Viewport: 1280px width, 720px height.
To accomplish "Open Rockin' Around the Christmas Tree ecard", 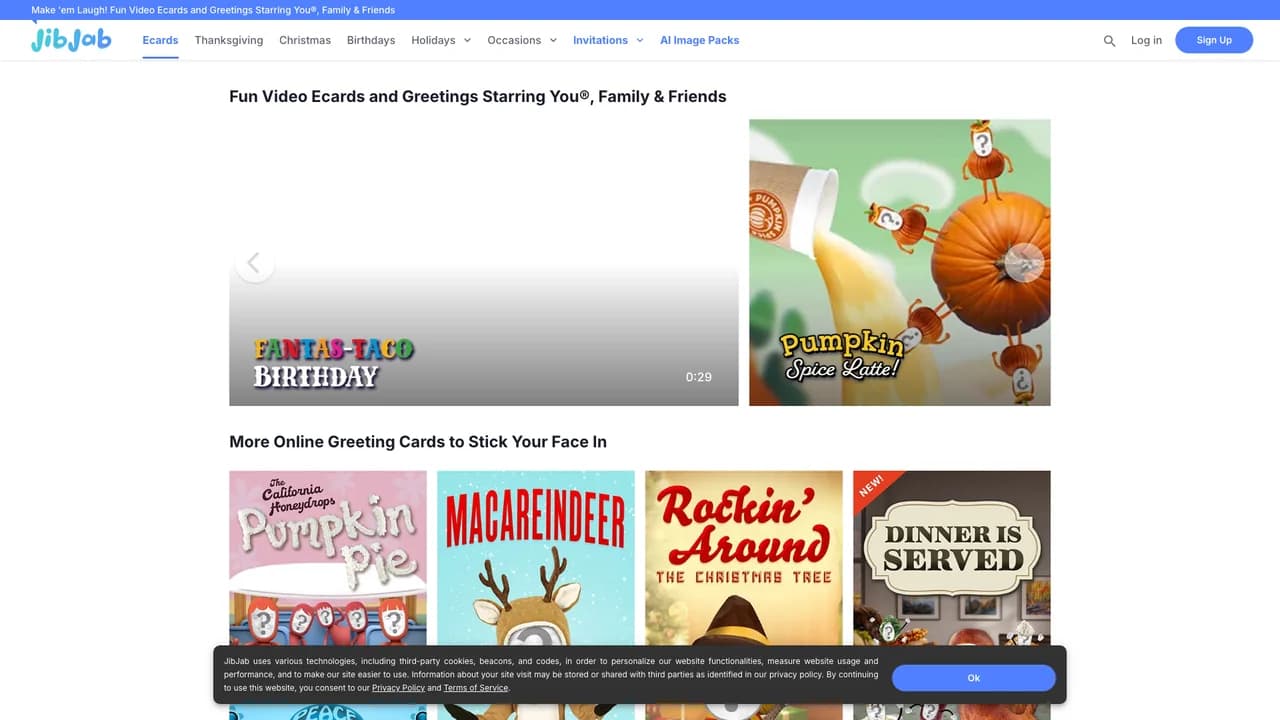I will pyautogui.click(x=744, y=594).
